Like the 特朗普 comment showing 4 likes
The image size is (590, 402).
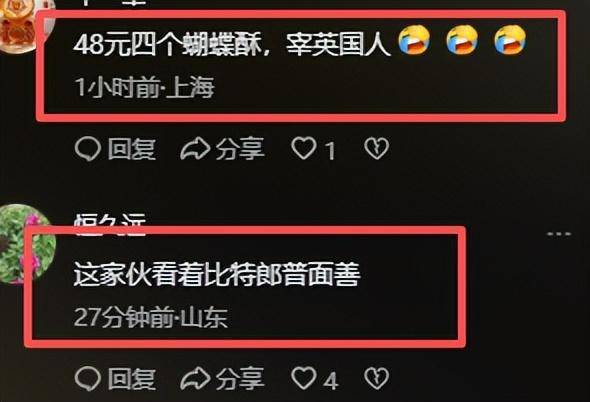point(304,378)
